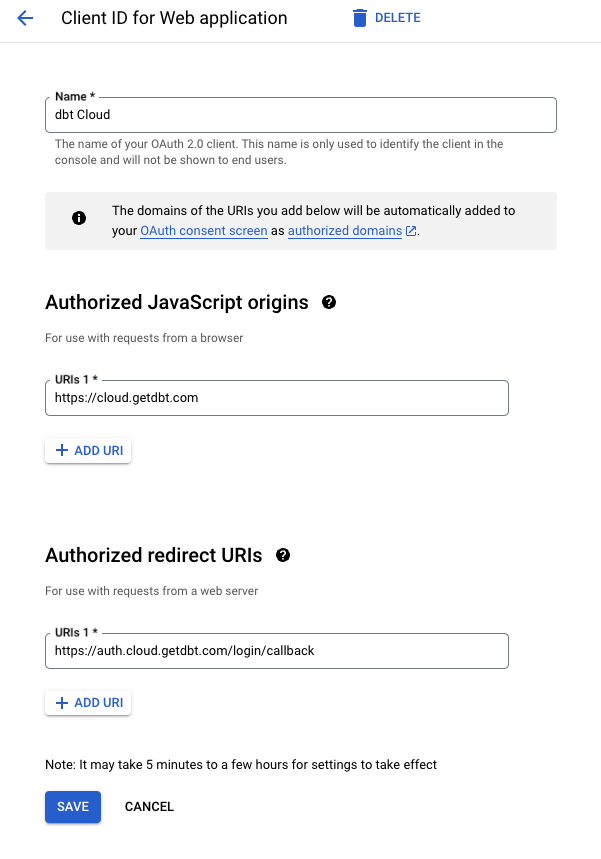Click the plus icon on first ADD URI button
This screenshot has width=601, height=859.
[x=62, y=450]
